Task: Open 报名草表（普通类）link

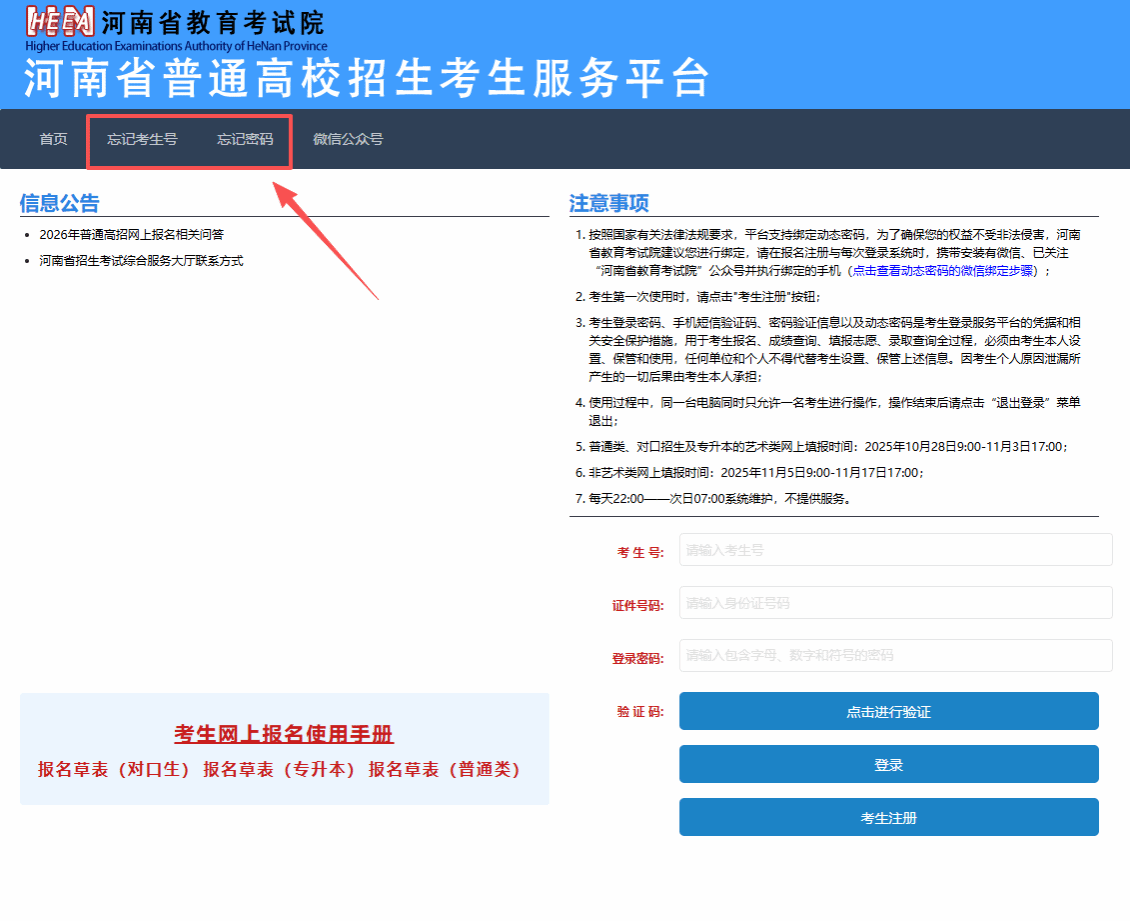Action: coord(444,770)
